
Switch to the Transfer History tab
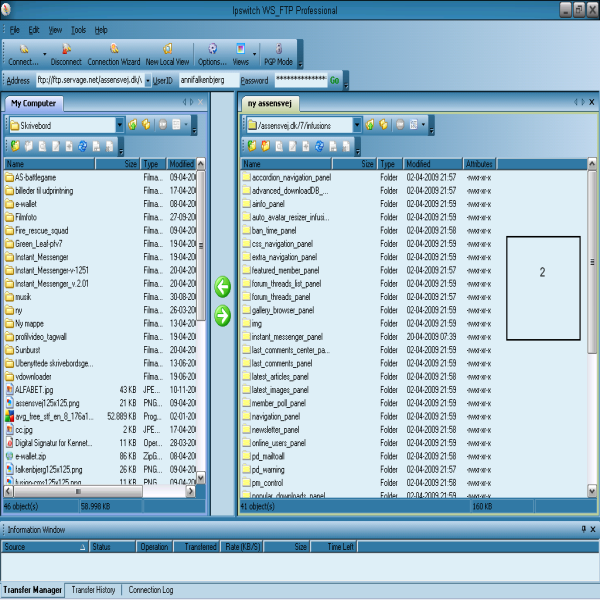[x=93, y=590]
